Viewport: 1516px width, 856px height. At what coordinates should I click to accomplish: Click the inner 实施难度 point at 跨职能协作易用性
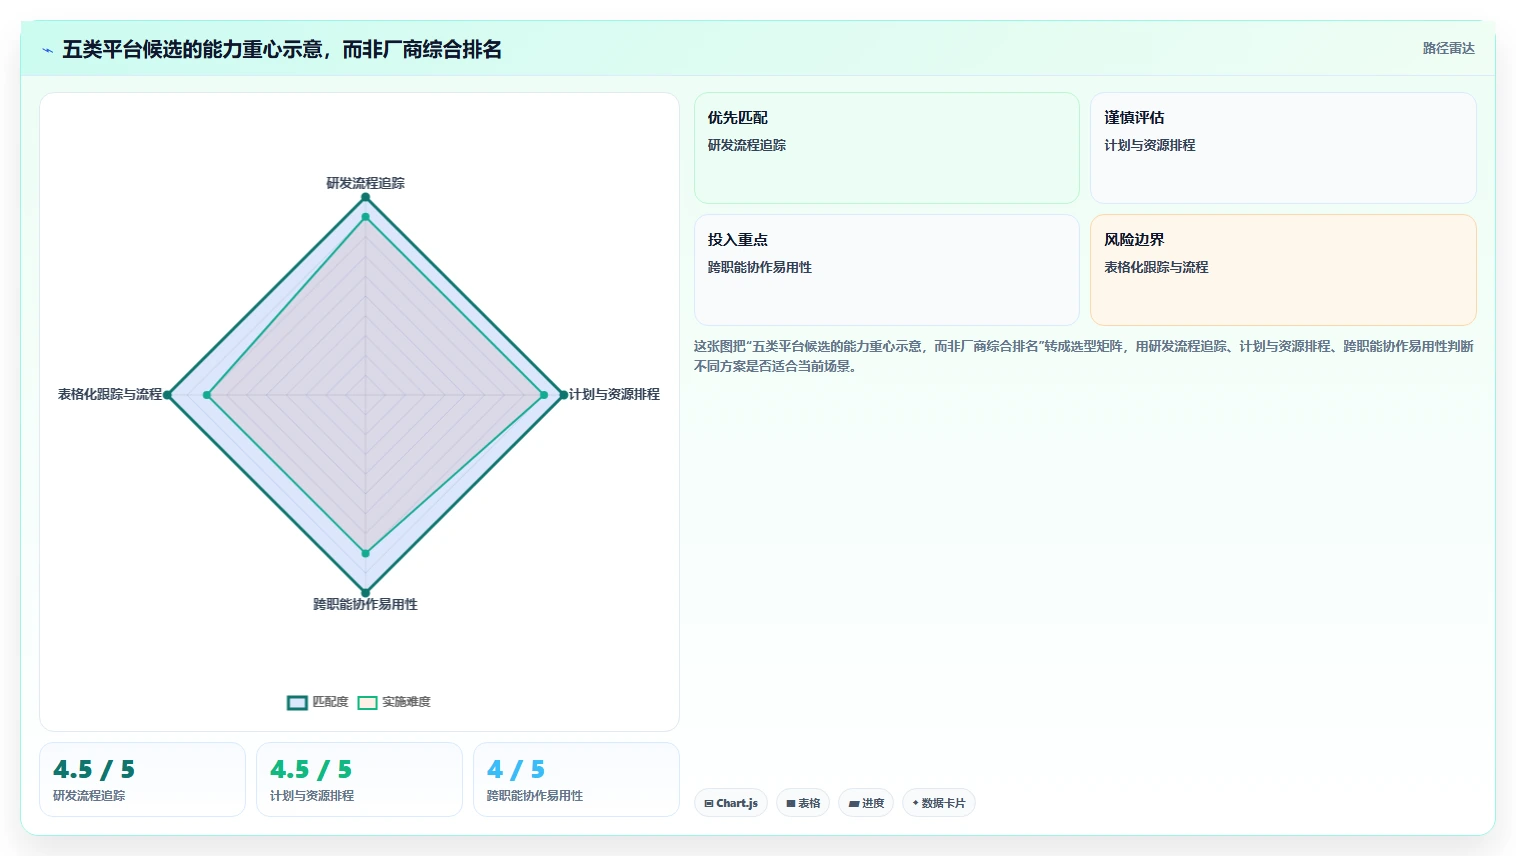point(365,553)
